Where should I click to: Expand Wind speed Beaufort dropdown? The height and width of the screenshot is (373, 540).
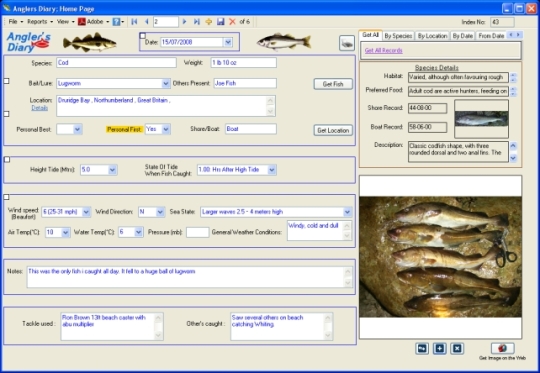click(x=86, y=212)
